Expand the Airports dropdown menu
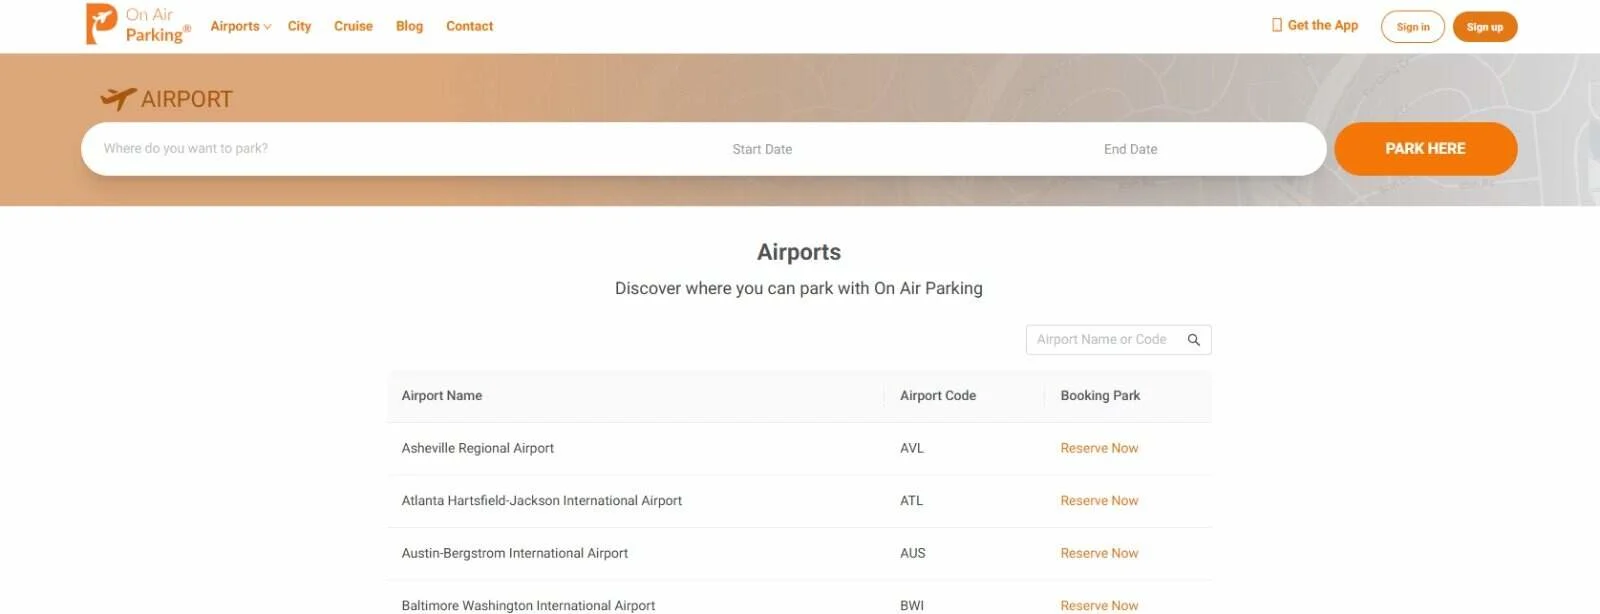 pyautogui.click(x=240, y=26)
